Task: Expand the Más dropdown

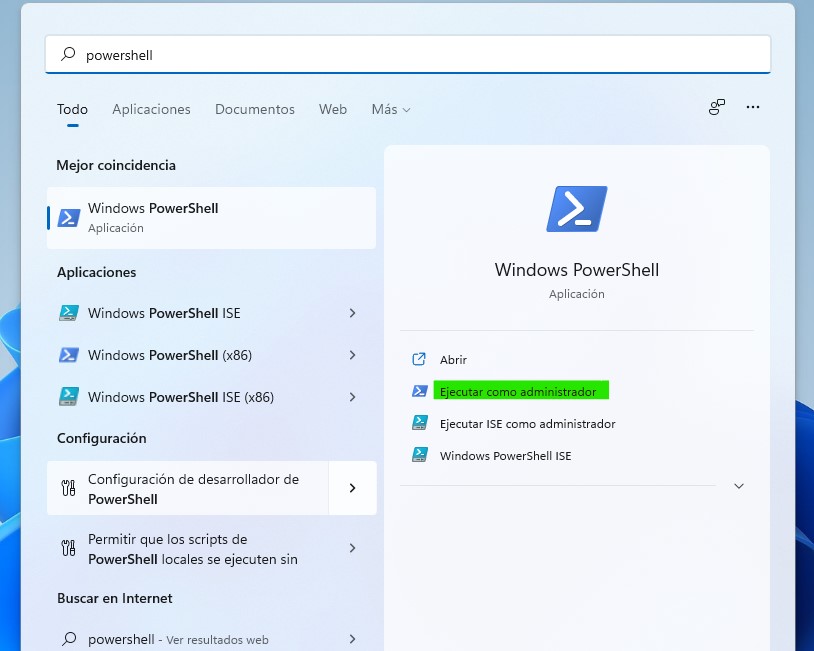Action: [x=391, y=109]
